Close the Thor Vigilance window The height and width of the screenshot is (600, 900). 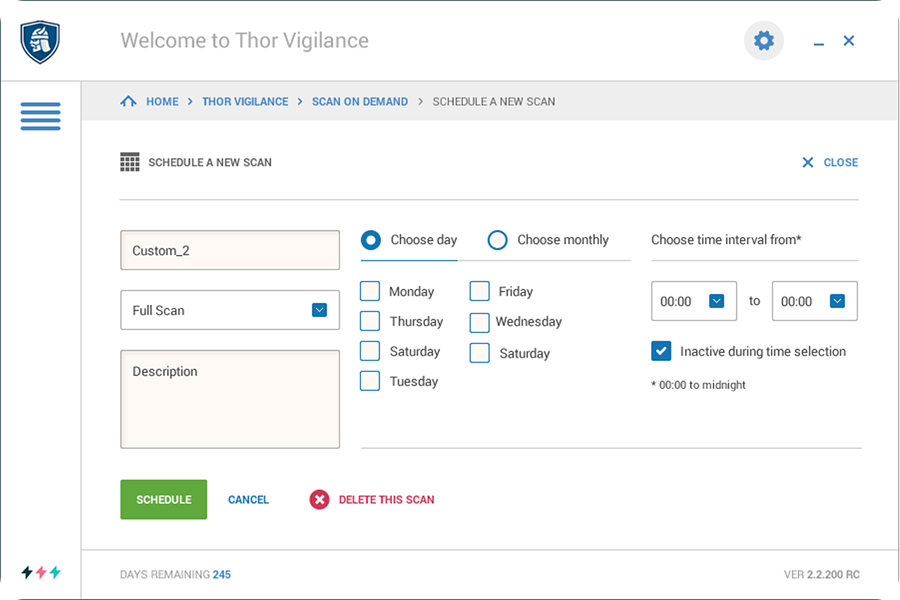(849, 41)
